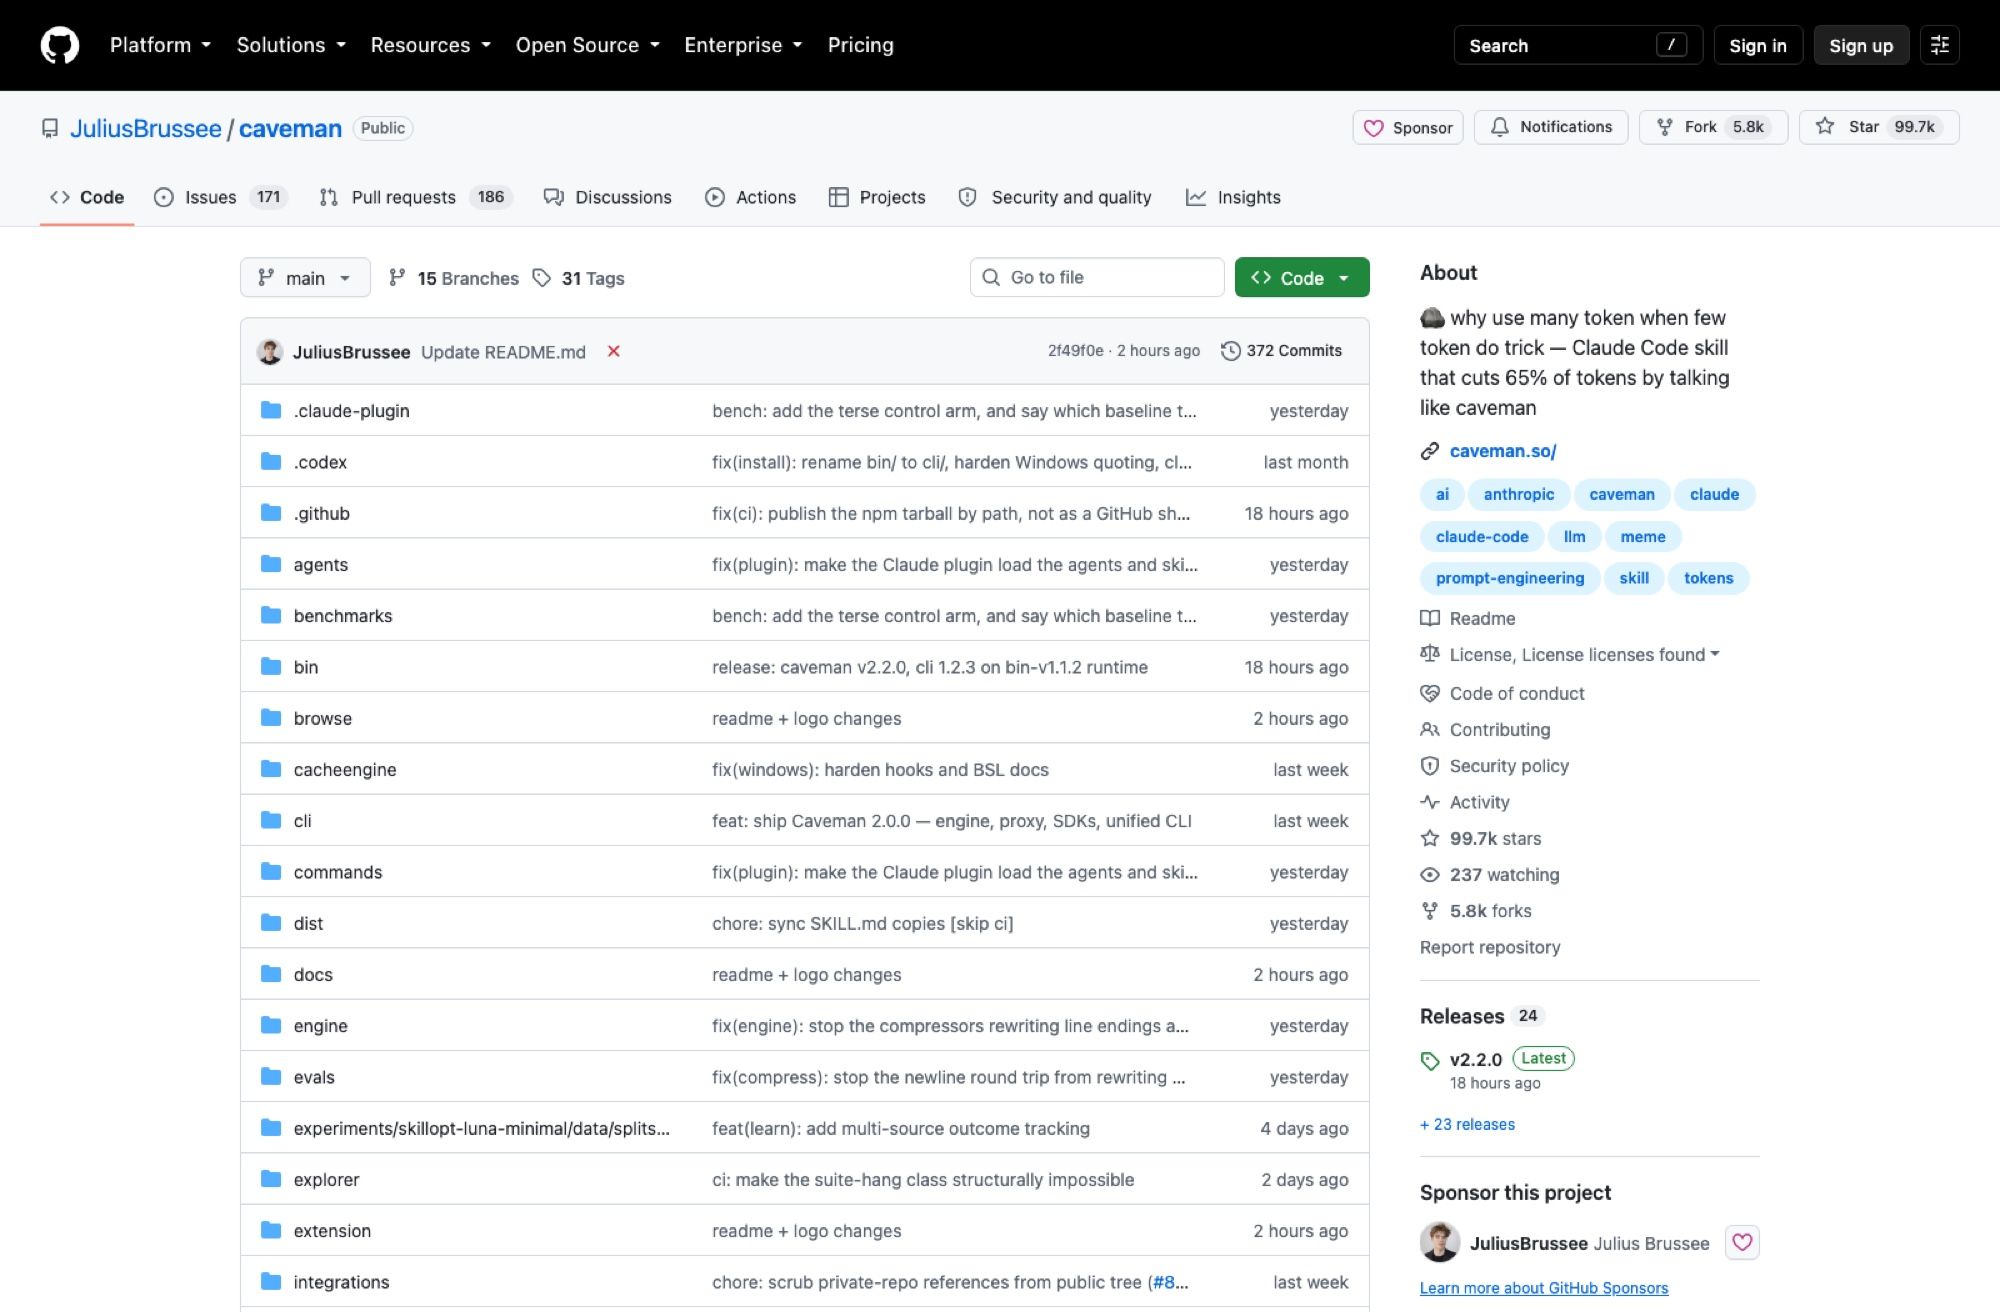This screenshot has height=1312, width=2000.
Task: Switch to the Pull requests tab
Action: (x=415, y=197)
